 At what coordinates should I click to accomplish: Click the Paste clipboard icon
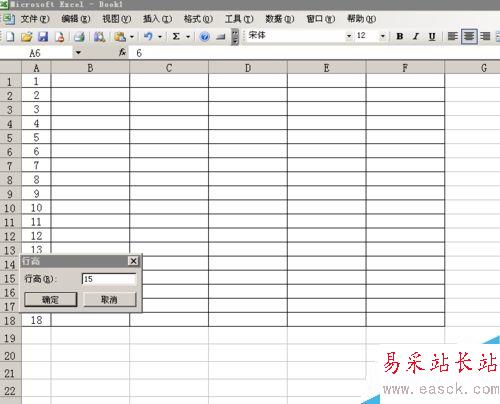tap(120, 36)
